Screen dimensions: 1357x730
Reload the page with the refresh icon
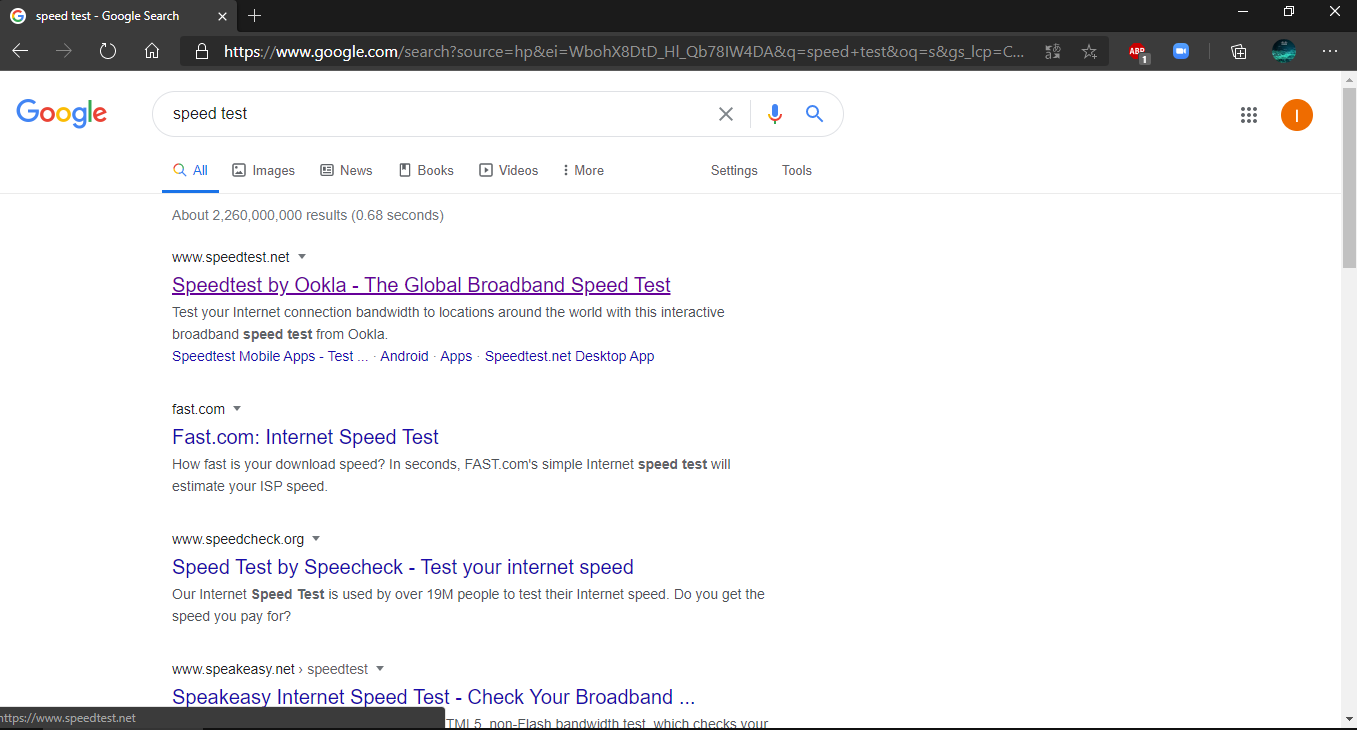(108, 51)
